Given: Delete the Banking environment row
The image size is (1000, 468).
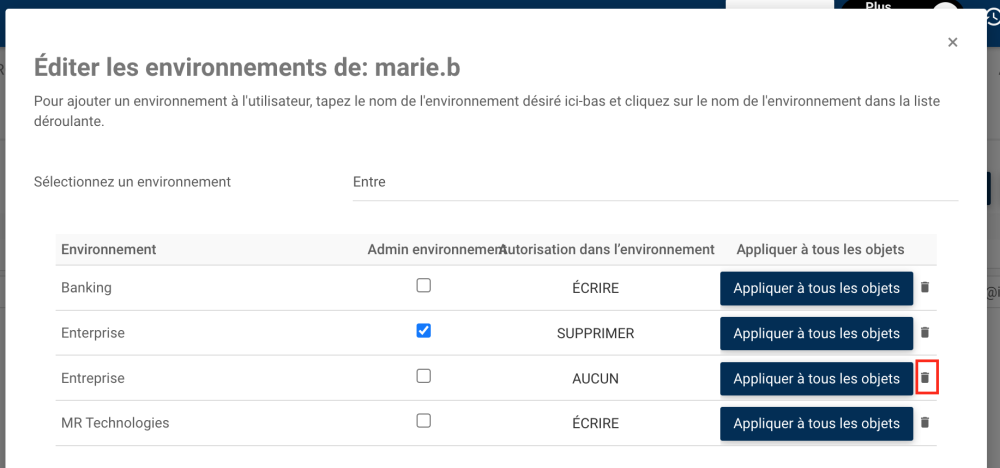Looking at the screenshot, I should [x=925, y=288].
